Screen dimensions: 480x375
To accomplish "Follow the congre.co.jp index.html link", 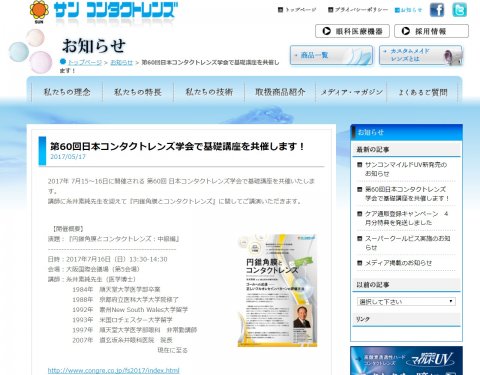I will (x=113, y=370).
